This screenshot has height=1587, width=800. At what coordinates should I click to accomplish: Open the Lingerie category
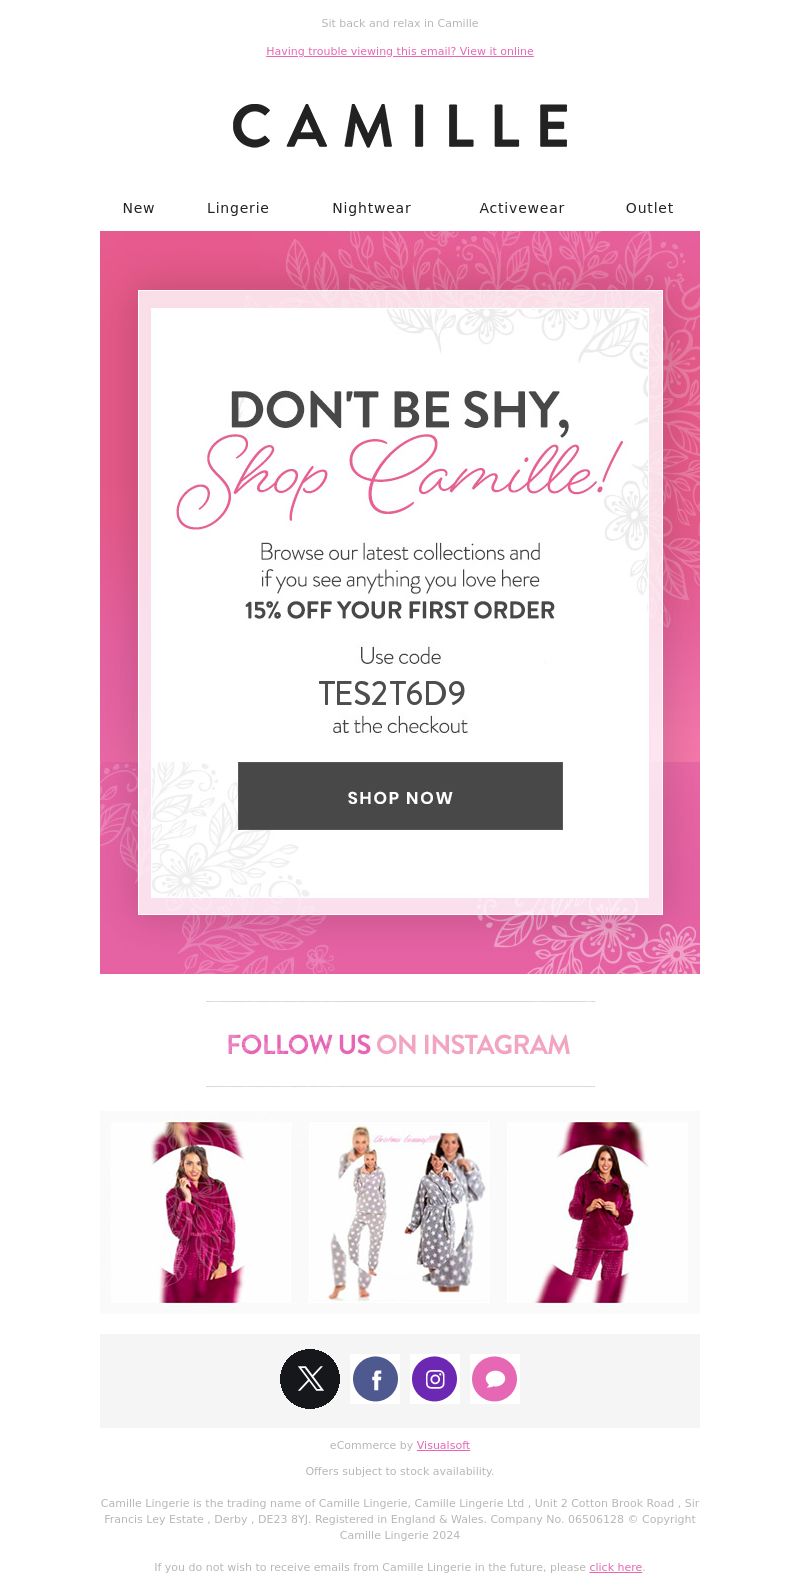click(238, 208)
